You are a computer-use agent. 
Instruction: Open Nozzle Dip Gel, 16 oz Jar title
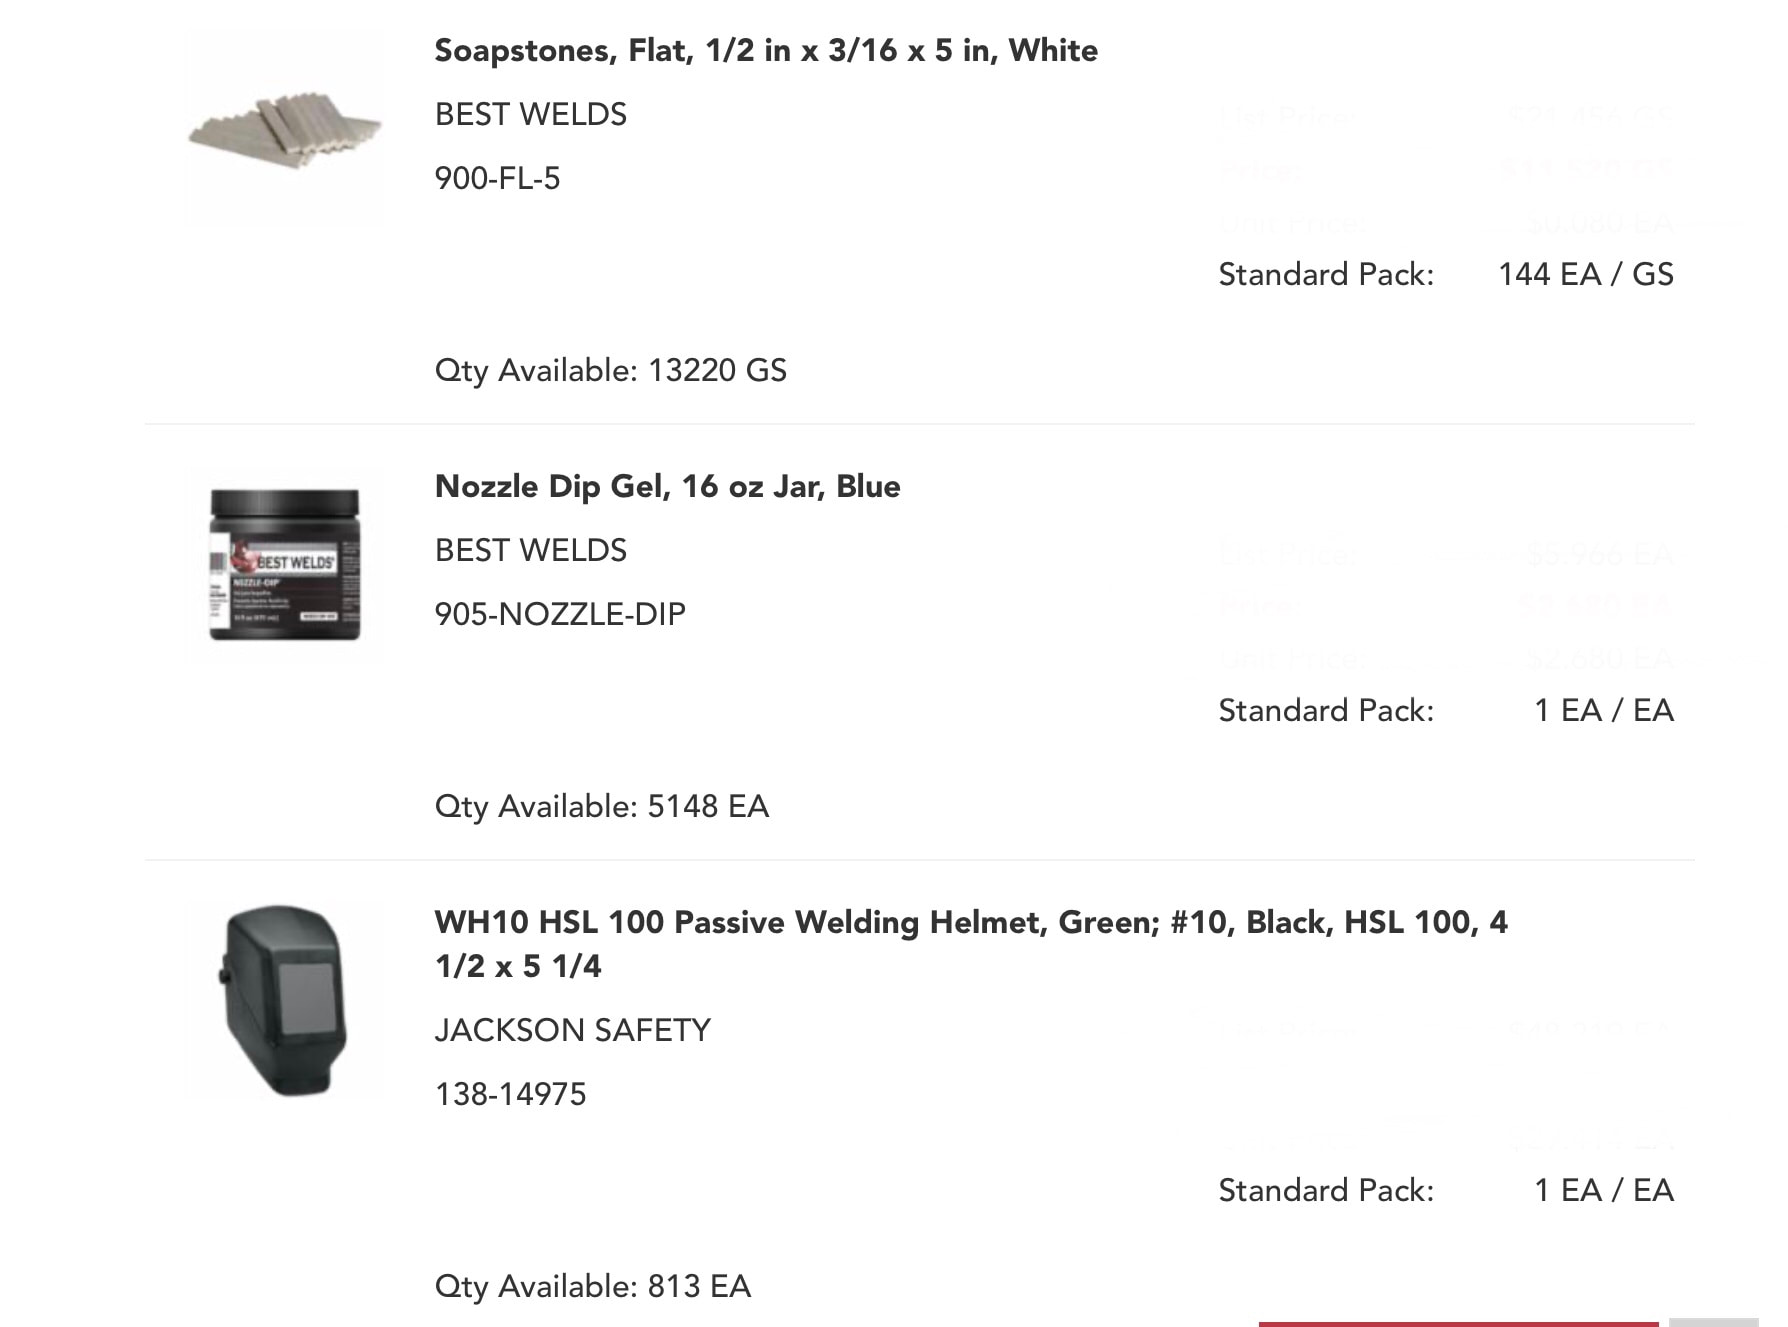pos(667,486)
